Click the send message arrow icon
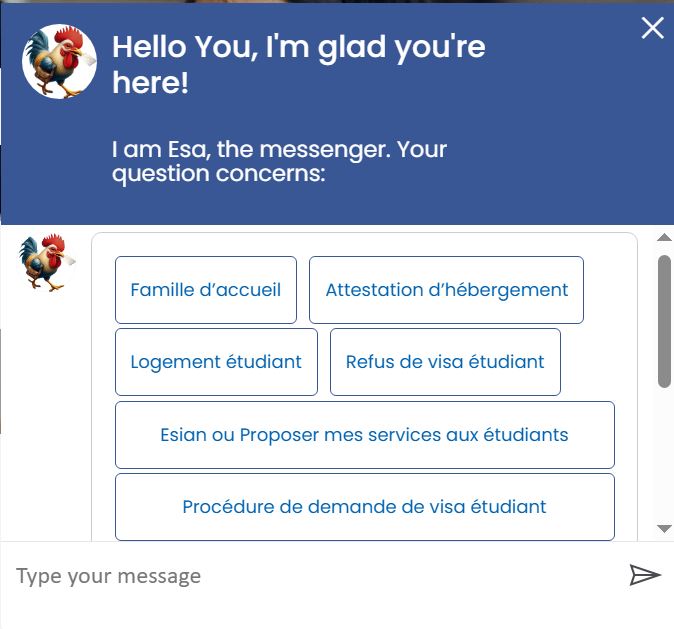The height and width of the screenshot is (629, 674). tap(645, 575)
